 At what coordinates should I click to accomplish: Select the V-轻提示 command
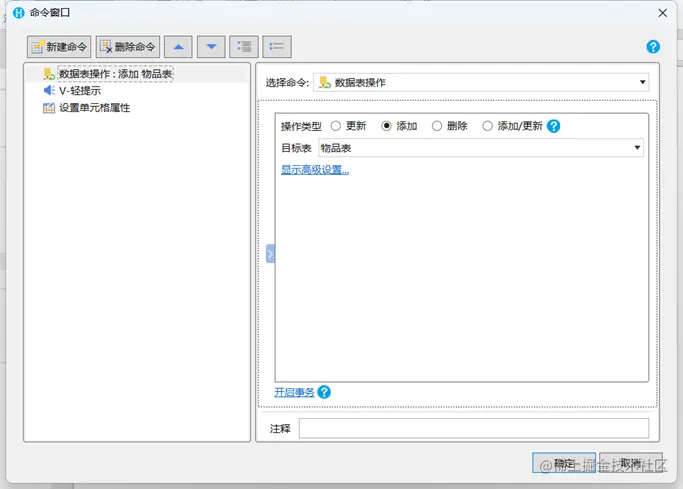[80, 91]
